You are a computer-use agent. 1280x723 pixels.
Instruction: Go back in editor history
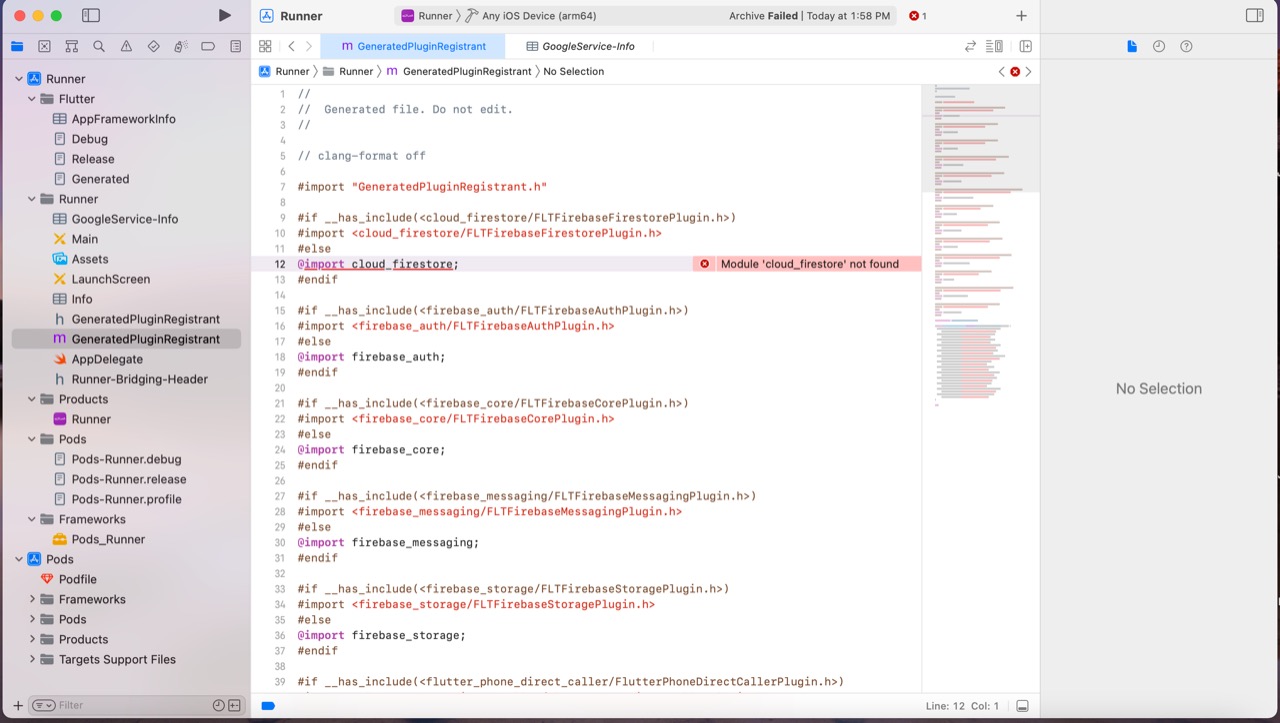[291, 46]
